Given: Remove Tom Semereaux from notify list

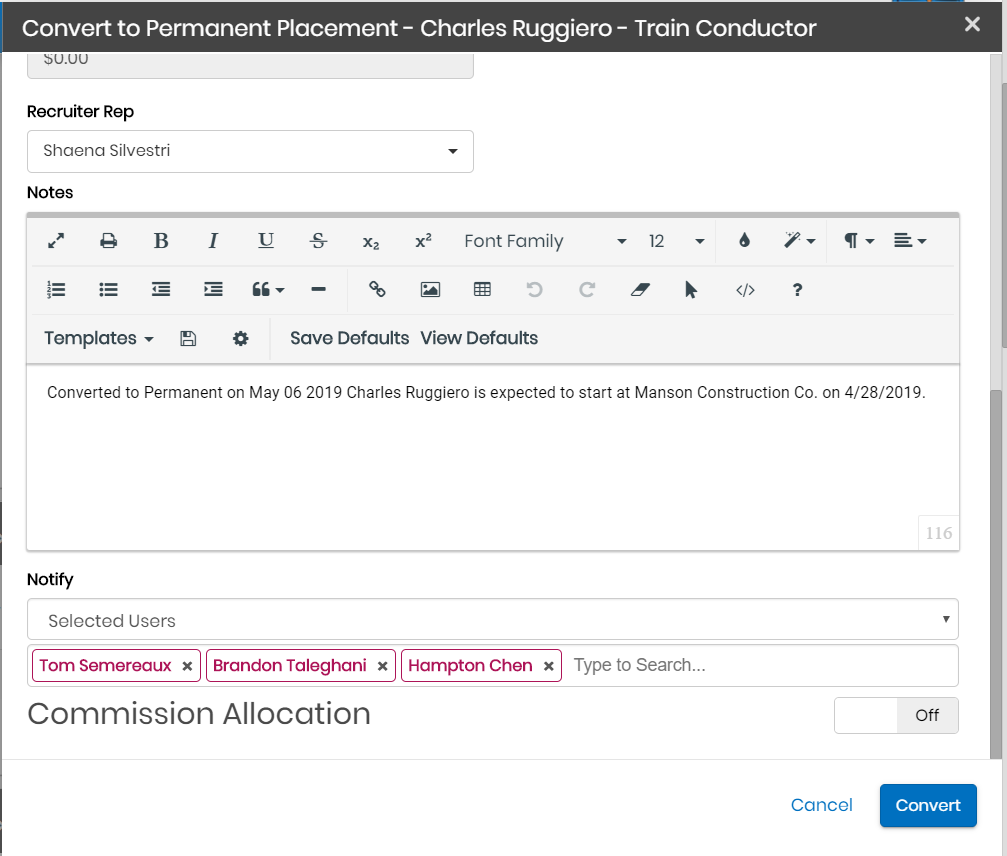Looking at the screenshot, I should pos(187,666).
